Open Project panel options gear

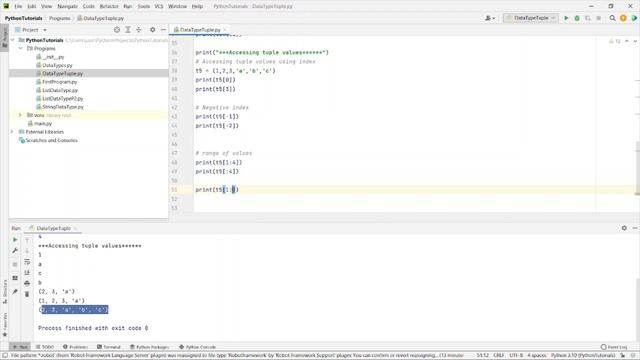click(152, 30)
